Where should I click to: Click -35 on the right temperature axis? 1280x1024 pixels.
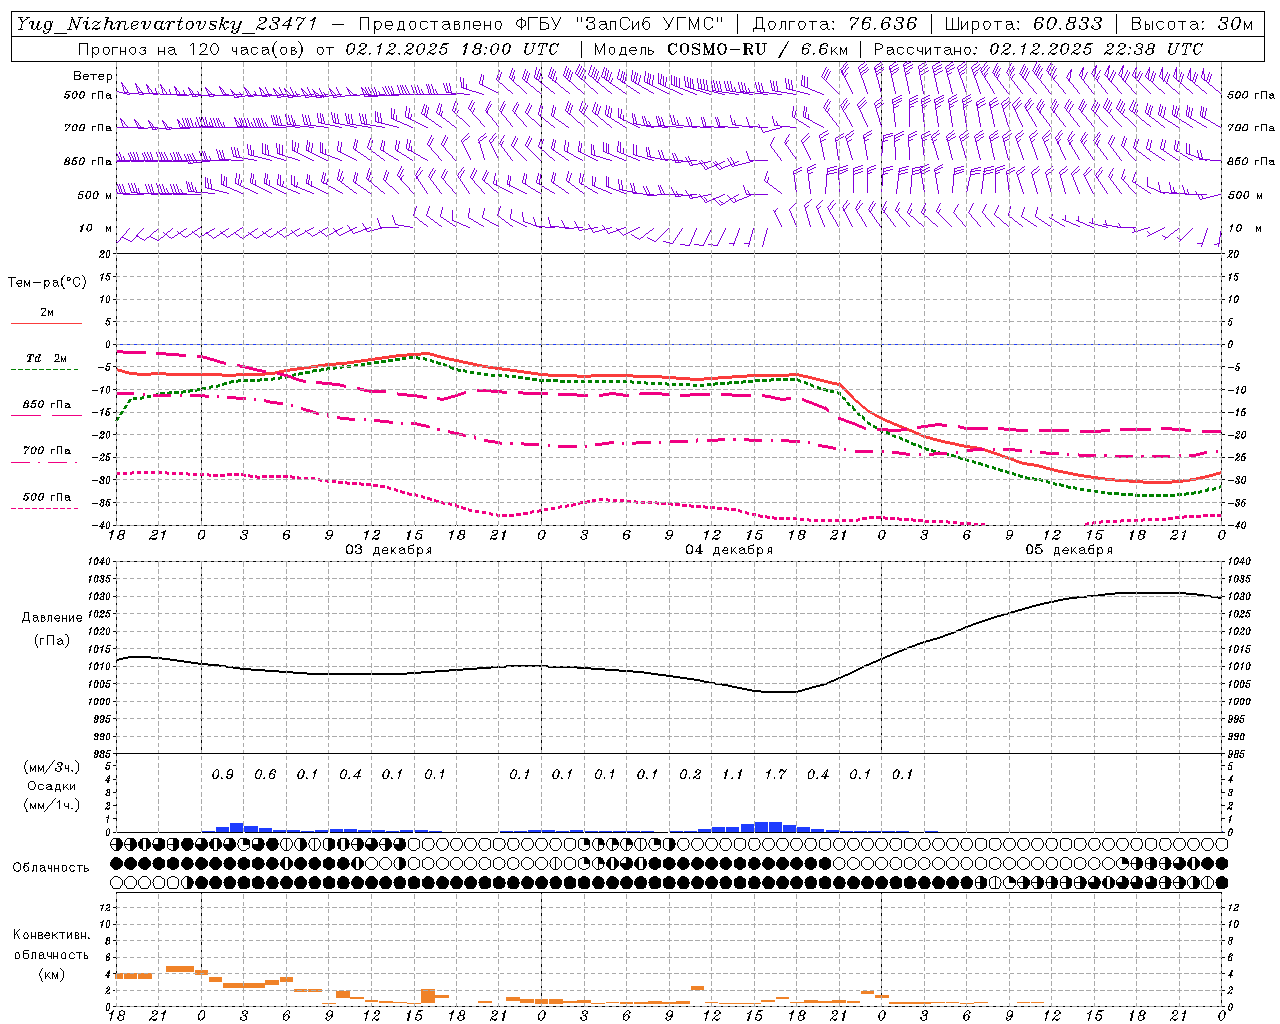pyautogui.click(x=1238, y=503)
